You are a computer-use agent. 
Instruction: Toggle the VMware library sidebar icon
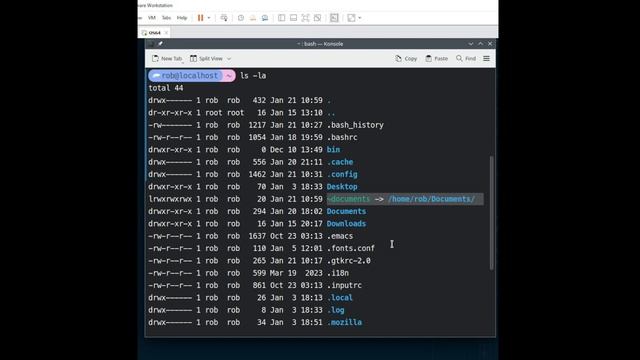(x=282, y=18)
